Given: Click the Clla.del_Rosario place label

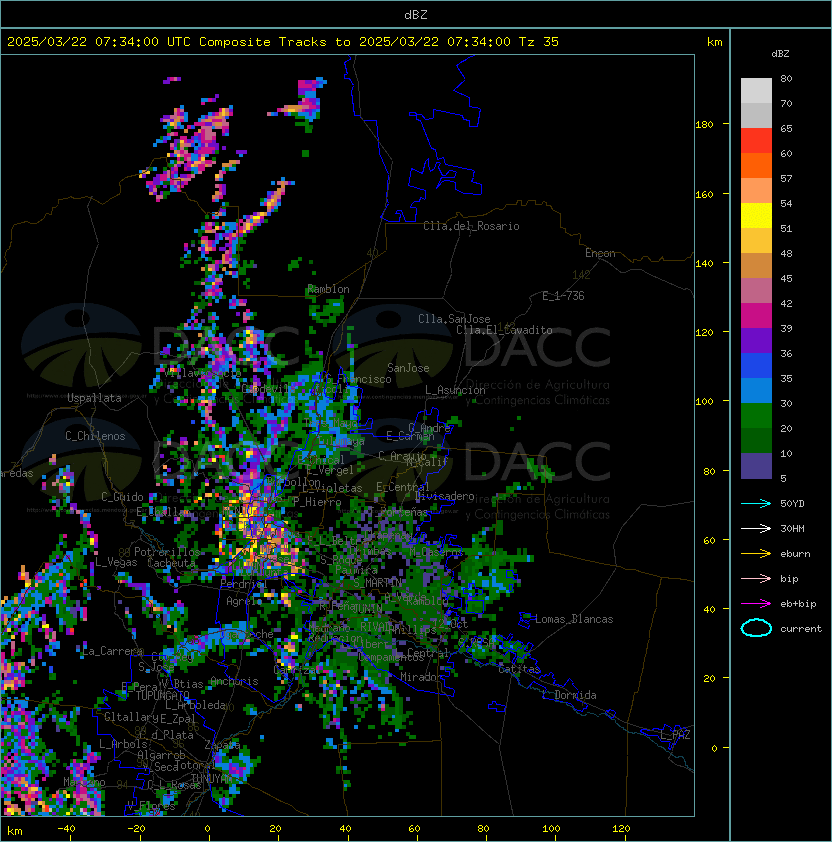Looking at the screenshot, I should pyautogui.click(x=471, y=226).
